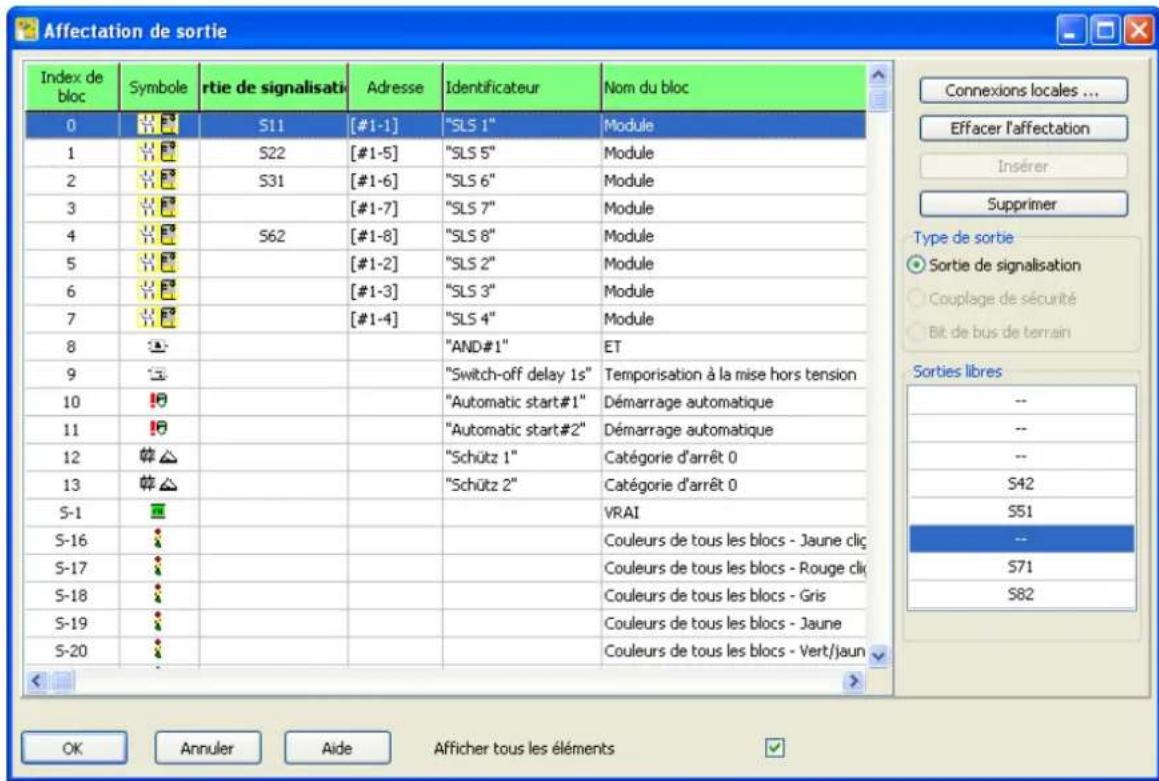The width and height of the screenshot is (1159, 781).
Task: Click the [#1-7] address cell
Action: [x=395, y=208]
